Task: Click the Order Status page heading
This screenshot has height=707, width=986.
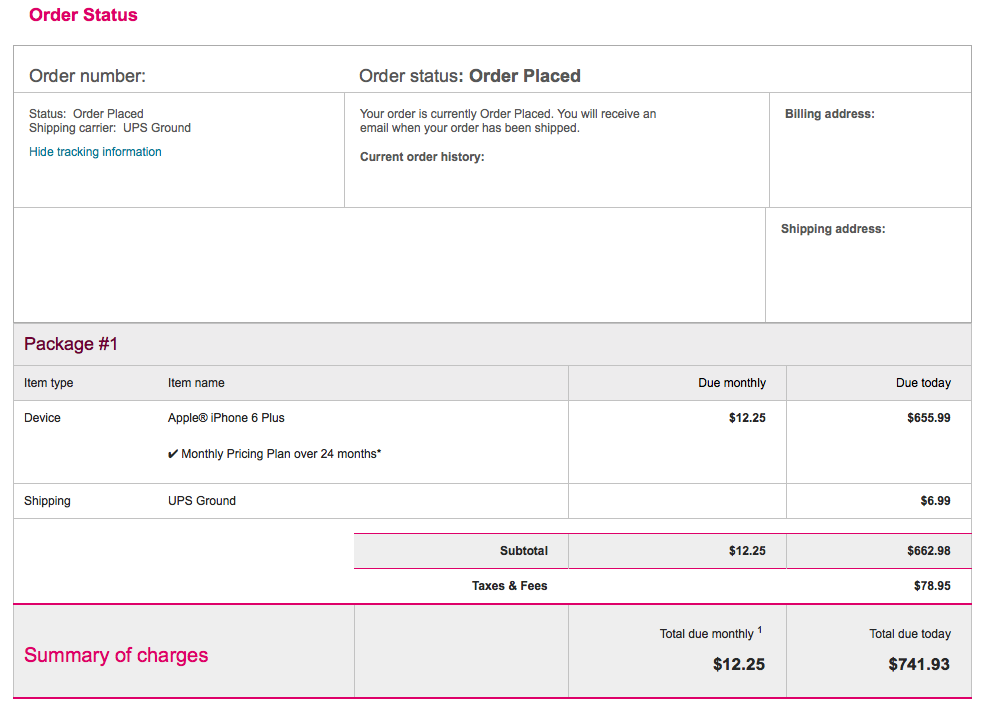Action: (x=83, y=15)
